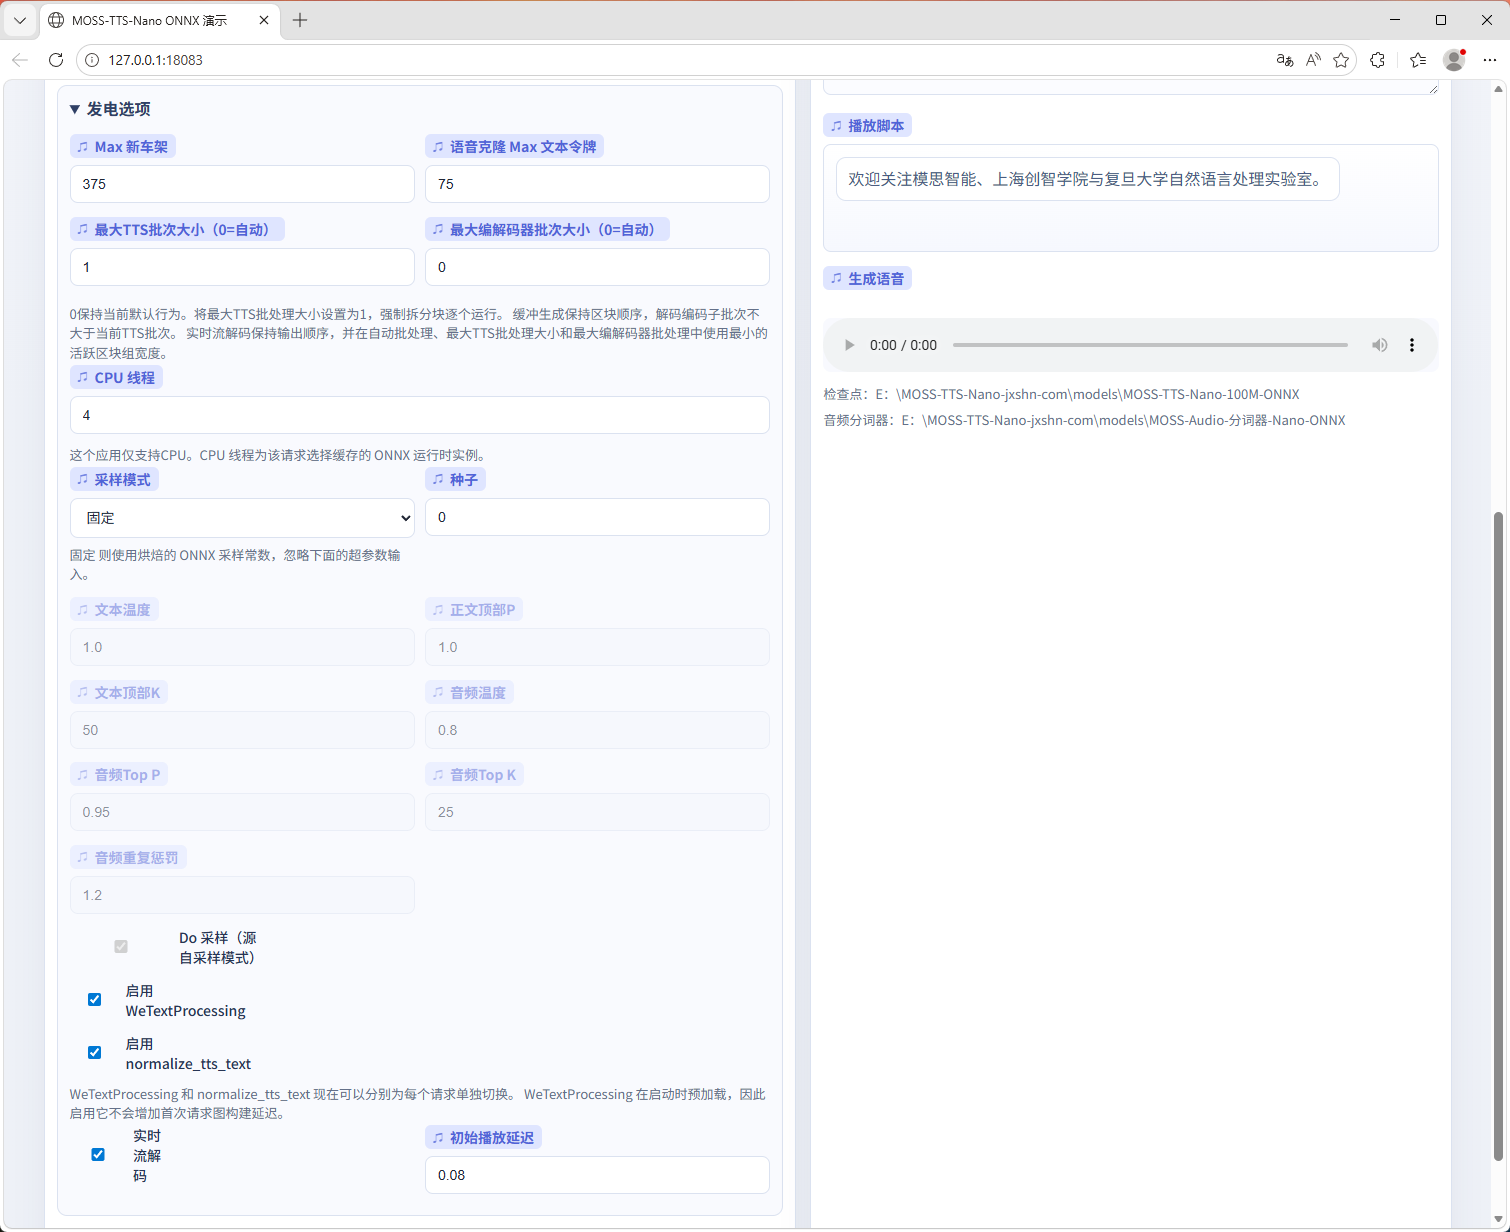Click the CPU 线程 input field
Image resolution: width=1510 pixels, height=1232 pixels.
click(419, 415)
